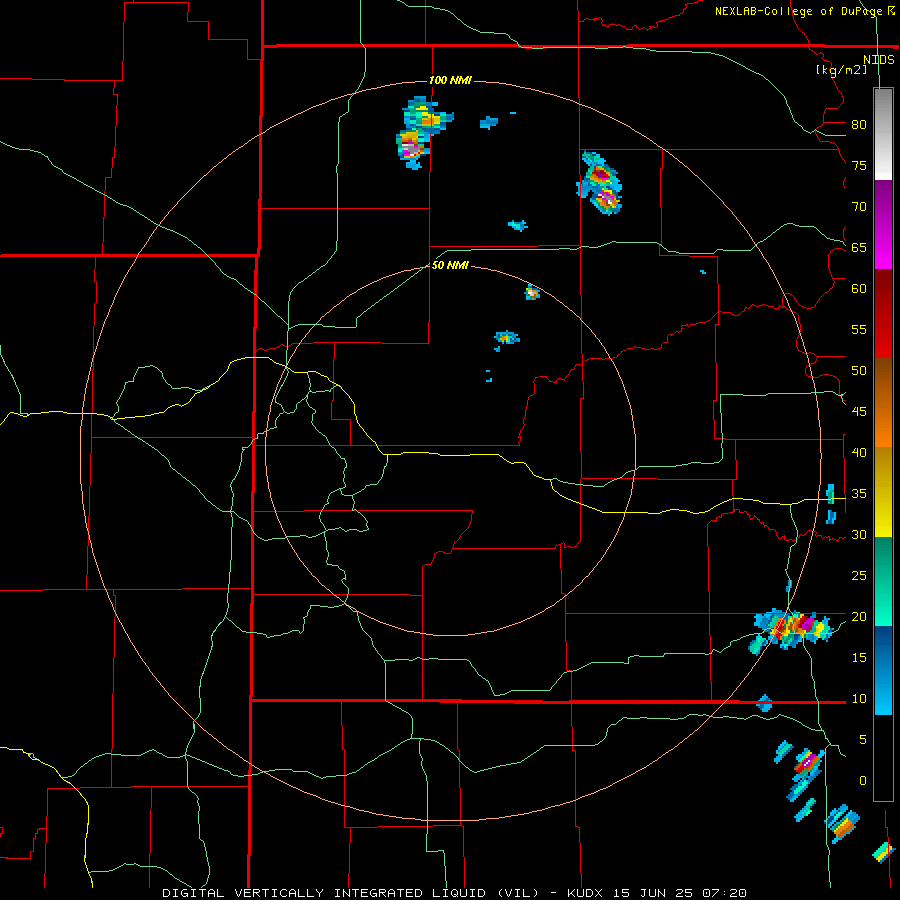Select the 65 tick label on the legend
The image size is (900, 900).
coord(859,247)
